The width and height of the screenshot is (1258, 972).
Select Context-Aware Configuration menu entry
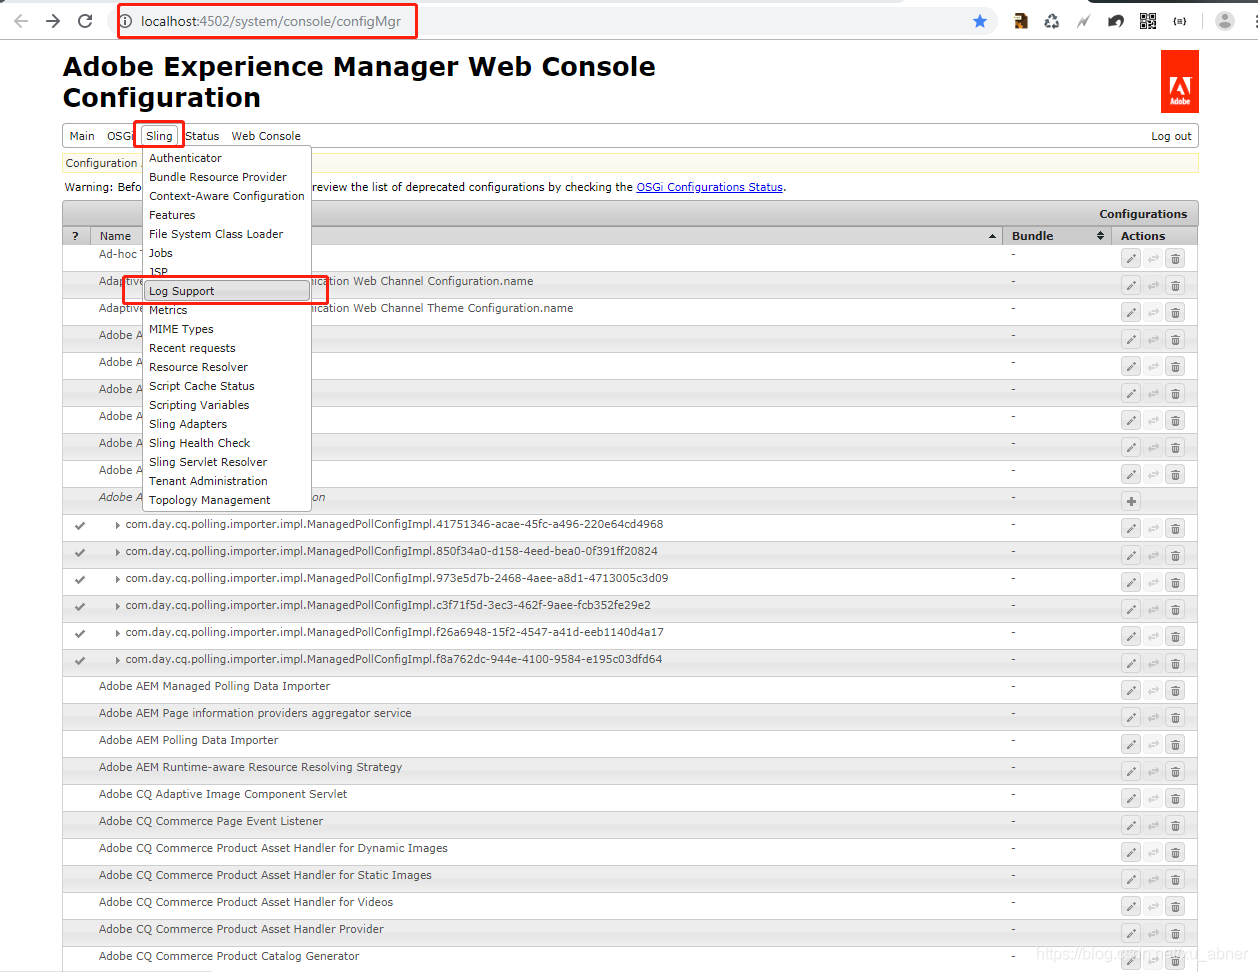227,196
